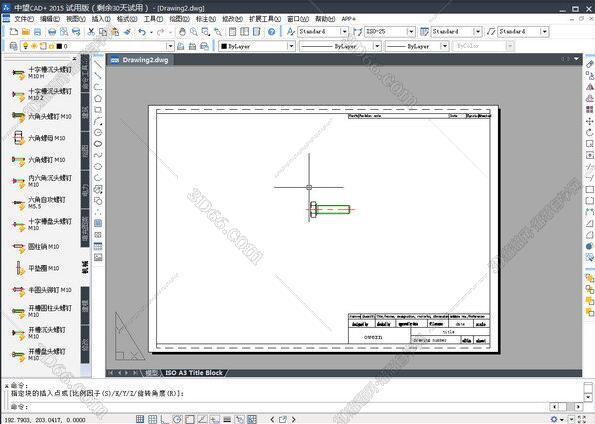Click the blue Help question-mark icon
The height and width of the screenshot is (424, 595).
[272, 32]
